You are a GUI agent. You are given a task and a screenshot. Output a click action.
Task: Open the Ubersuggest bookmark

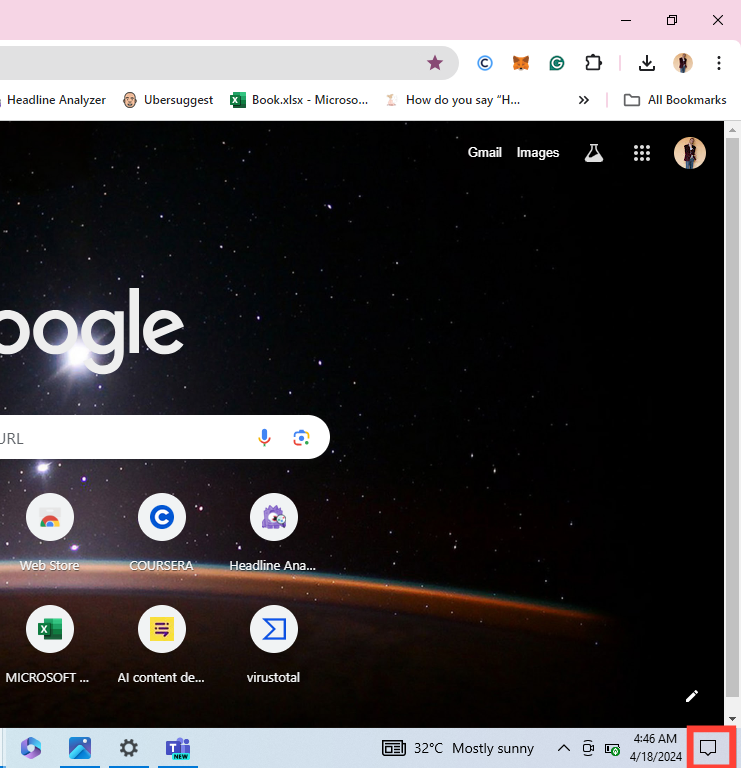[168, 100]
